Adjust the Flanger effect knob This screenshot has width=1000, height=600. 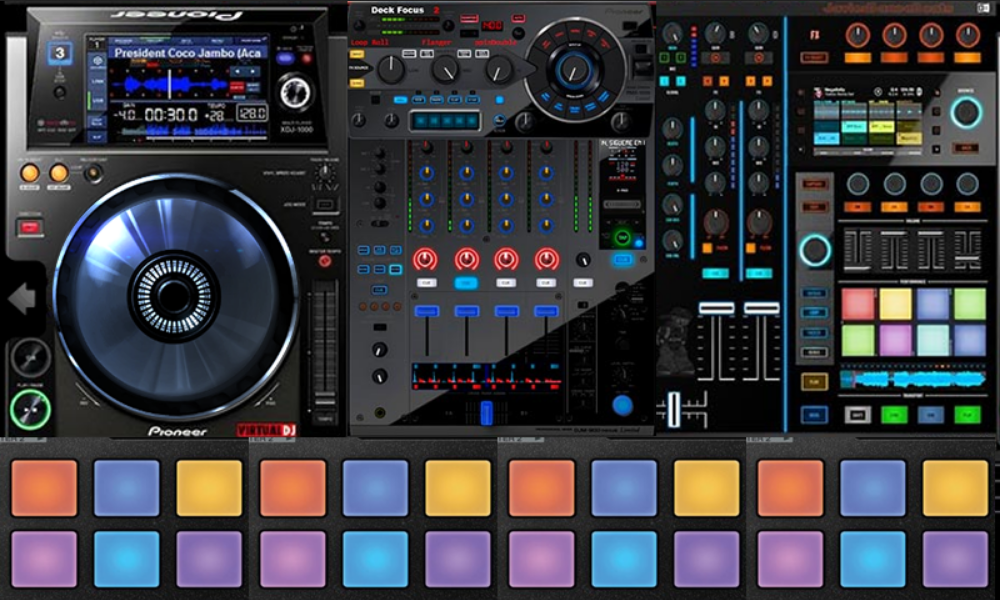click(x=445, y=70)
